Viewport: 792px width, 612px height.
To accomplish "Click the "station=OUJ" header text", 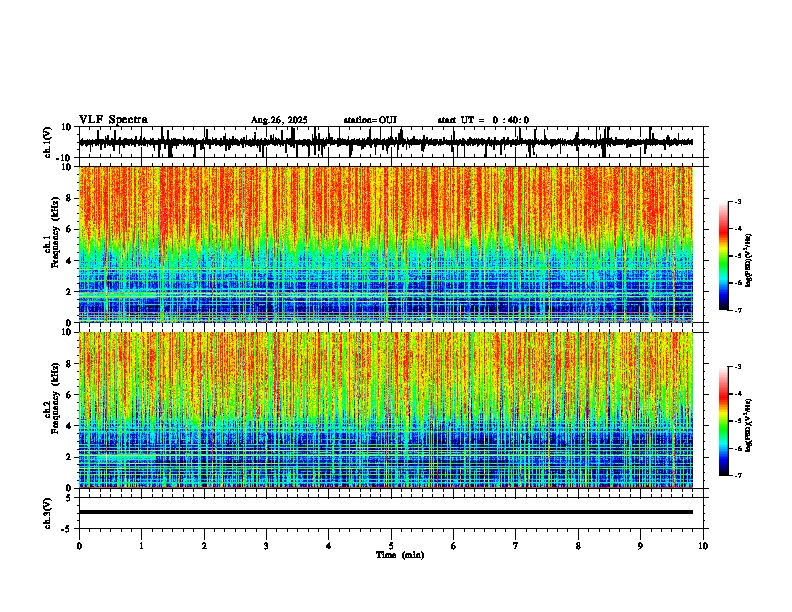I will point(370,120).
